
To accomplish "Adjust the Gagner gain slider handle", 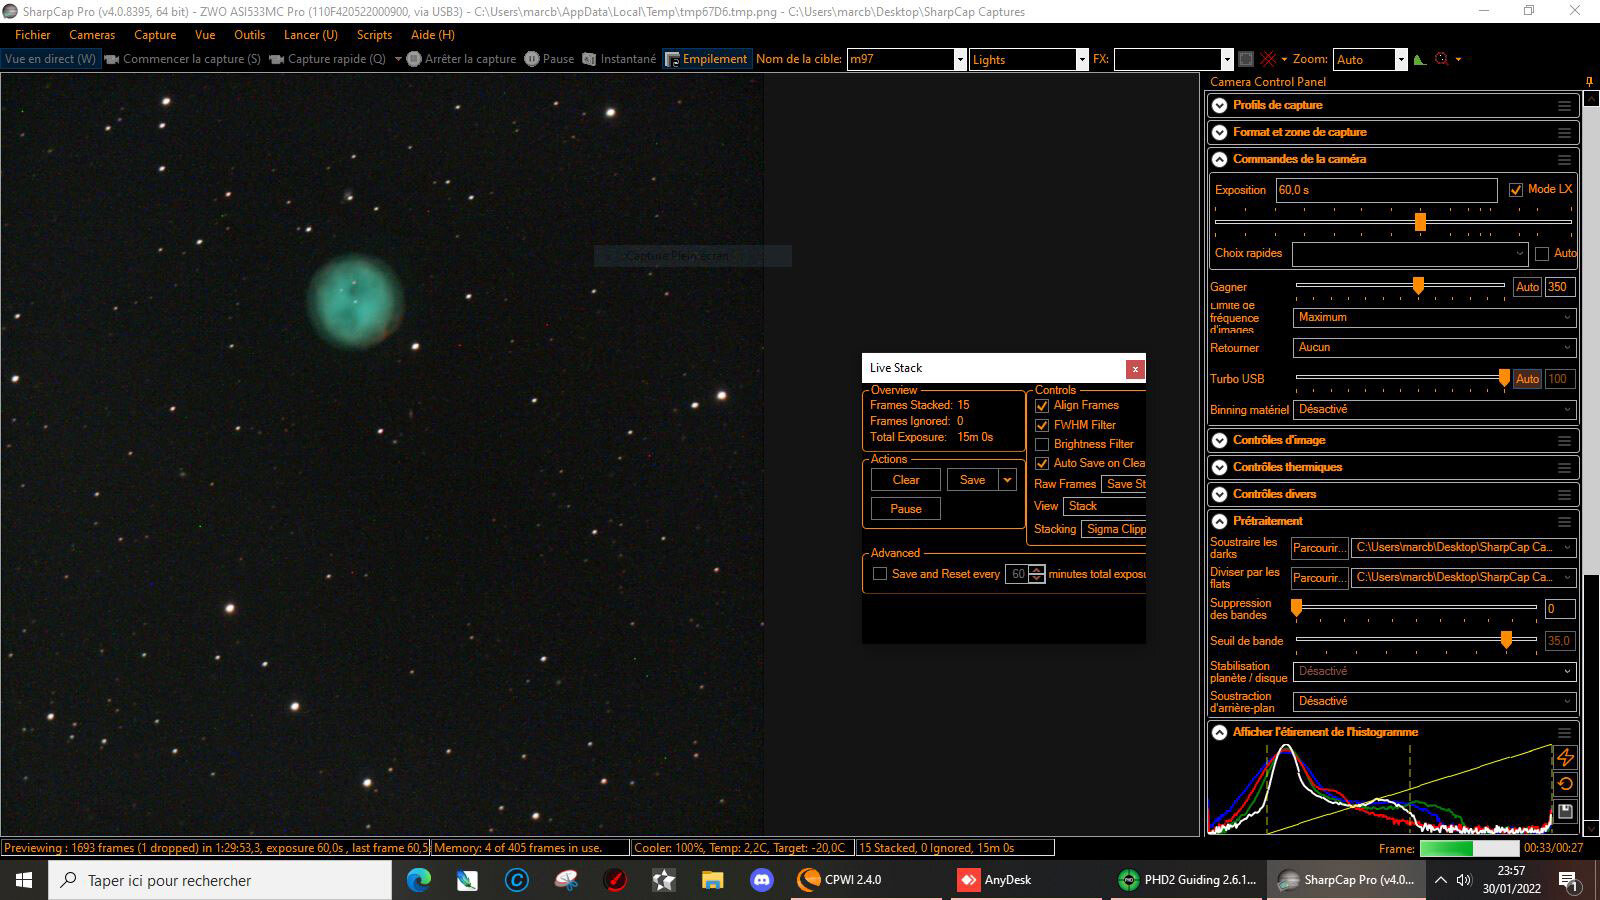I will 1418,287.
